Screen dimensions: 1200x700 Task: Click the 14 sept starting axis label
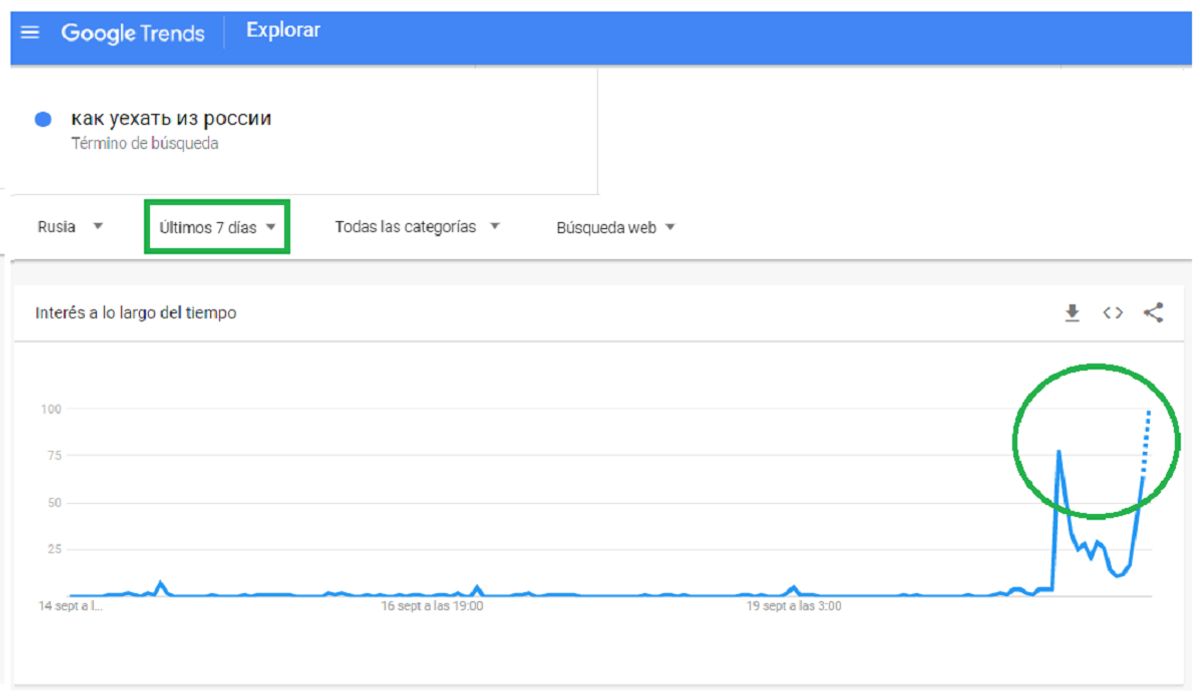(x=70, y=605)
